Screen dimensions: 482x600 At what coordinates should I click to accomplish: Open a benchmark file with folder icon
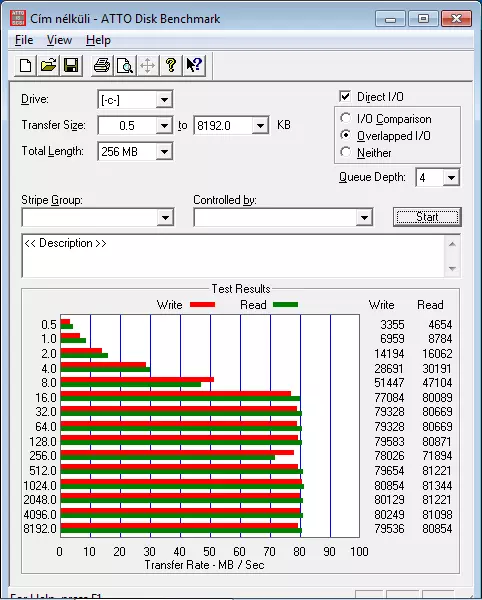(48, 65)
